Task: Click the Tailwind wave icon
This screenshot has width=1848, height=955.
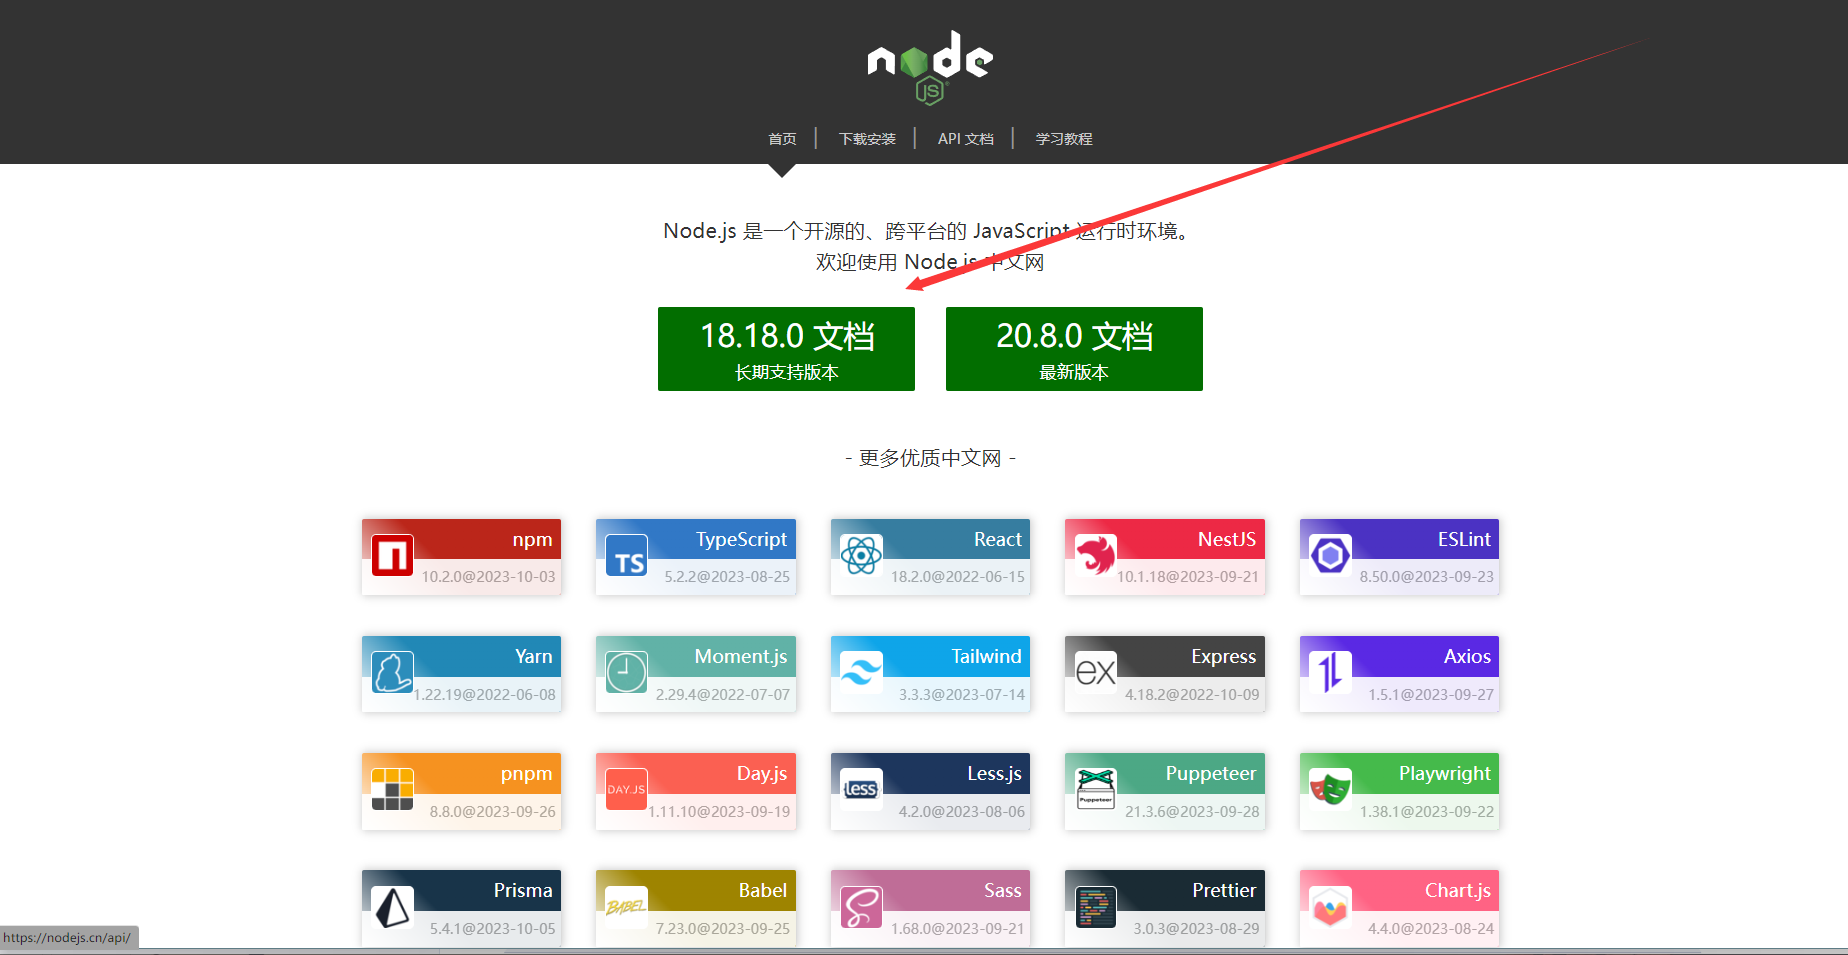Action: (861, 673)
